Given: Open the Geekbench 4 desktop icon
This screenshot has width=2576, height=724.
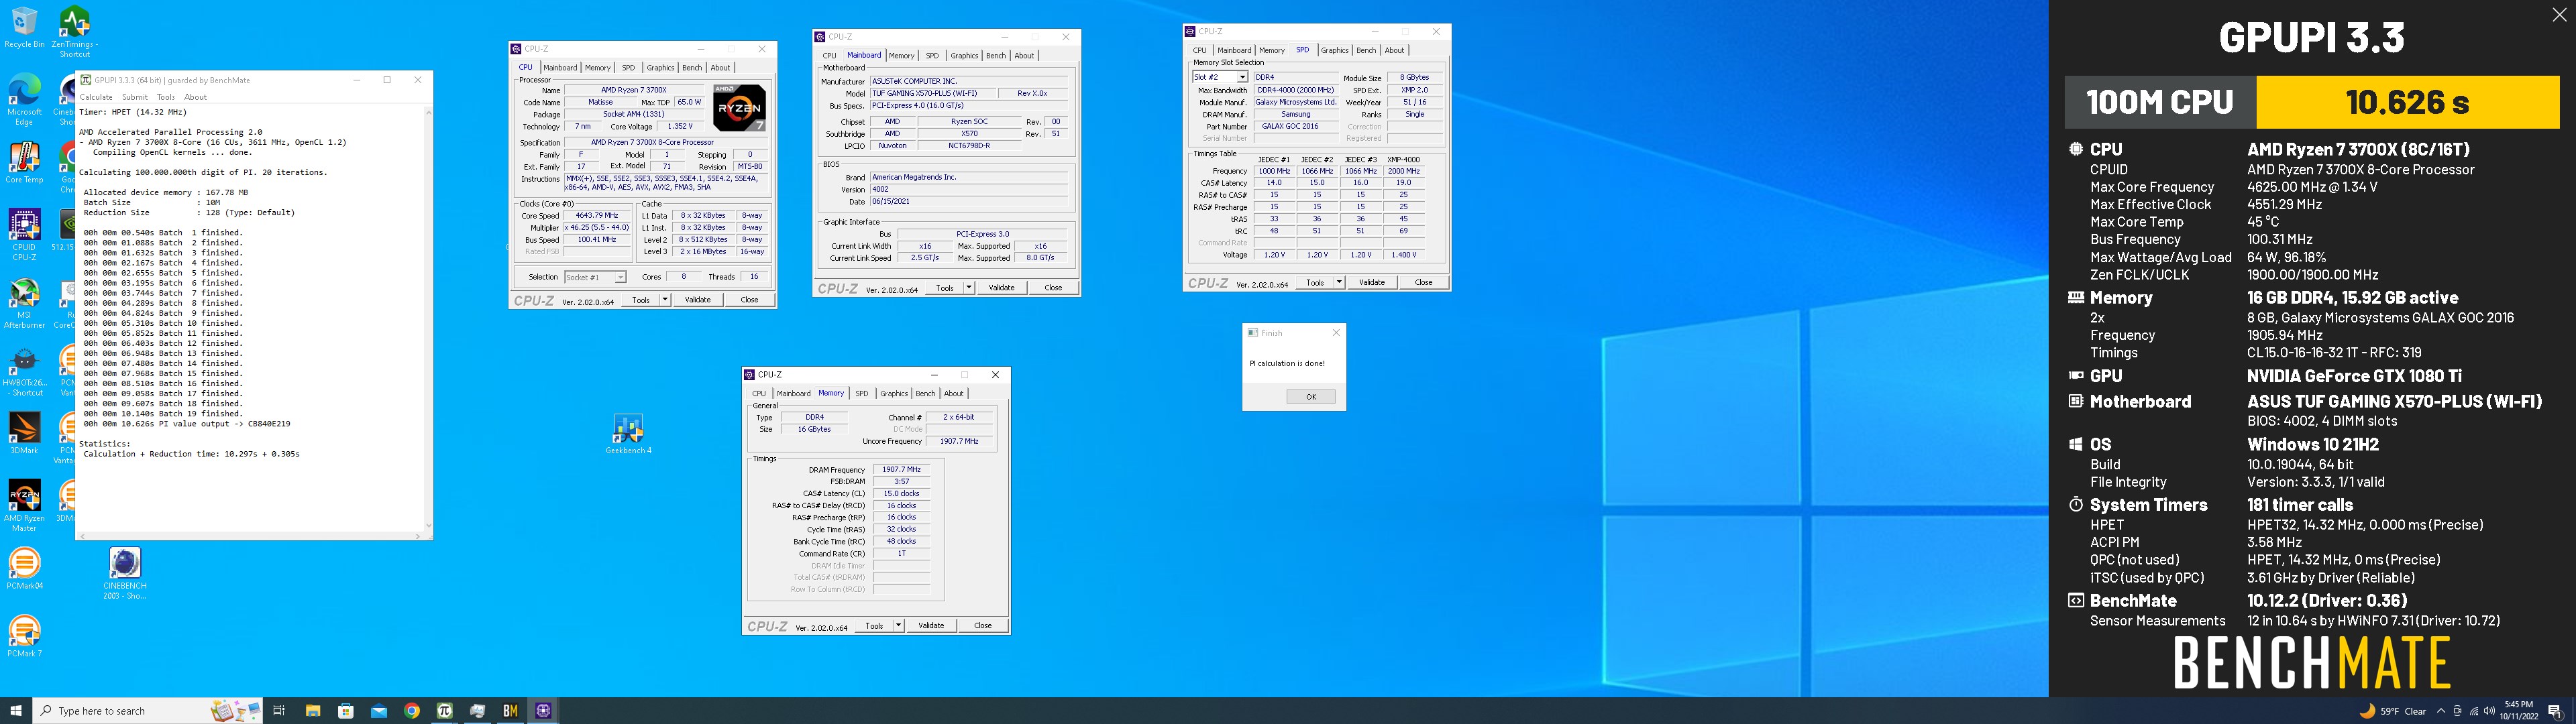Looking at the screenshot, I should tap(628, 434).
